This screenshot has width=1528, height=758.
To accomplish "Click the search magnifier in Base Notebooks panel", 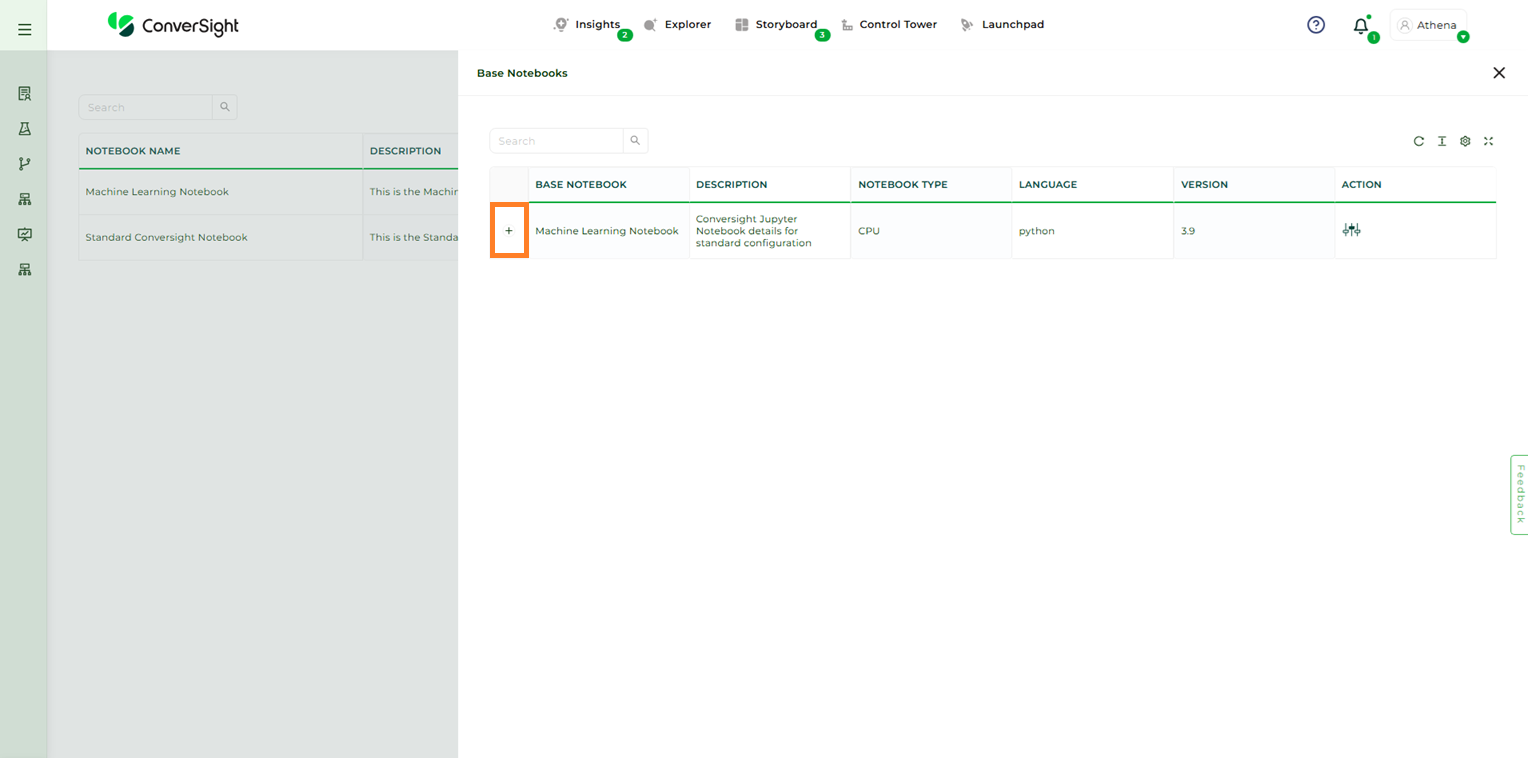I will pos(635,141).
